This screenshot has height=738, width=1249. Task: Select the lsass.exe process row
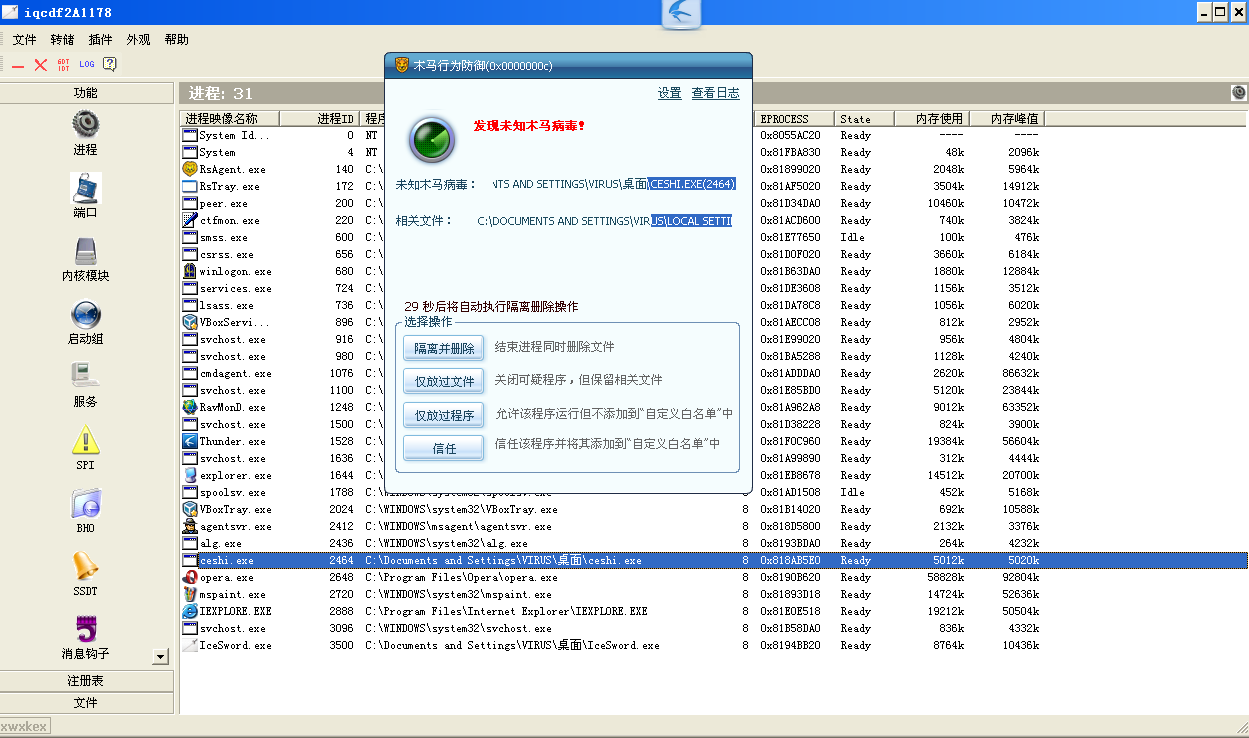click(714, 305)
